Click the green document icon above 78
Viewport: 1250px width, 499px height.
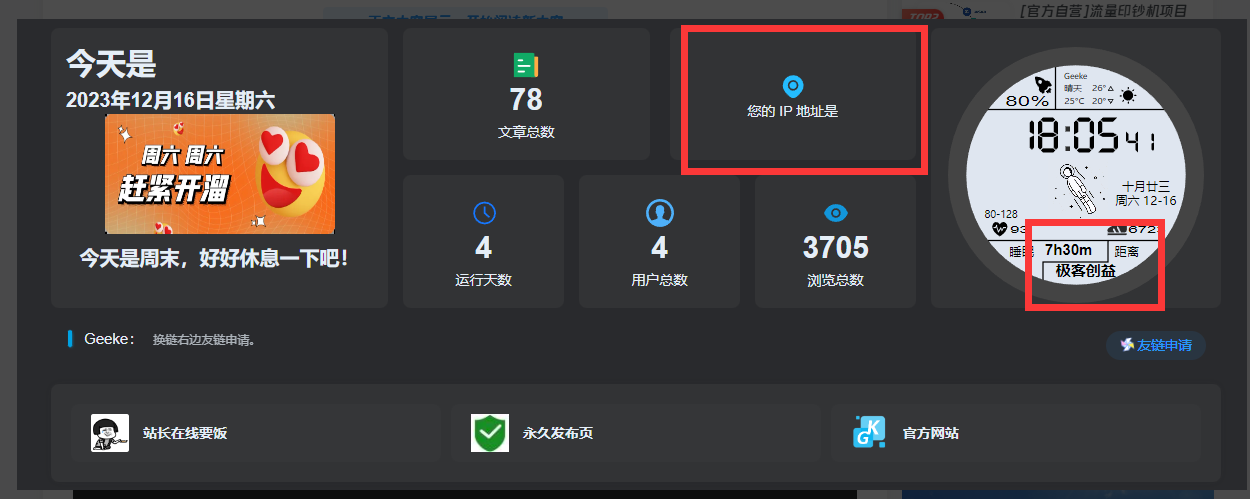pos(526,66)
